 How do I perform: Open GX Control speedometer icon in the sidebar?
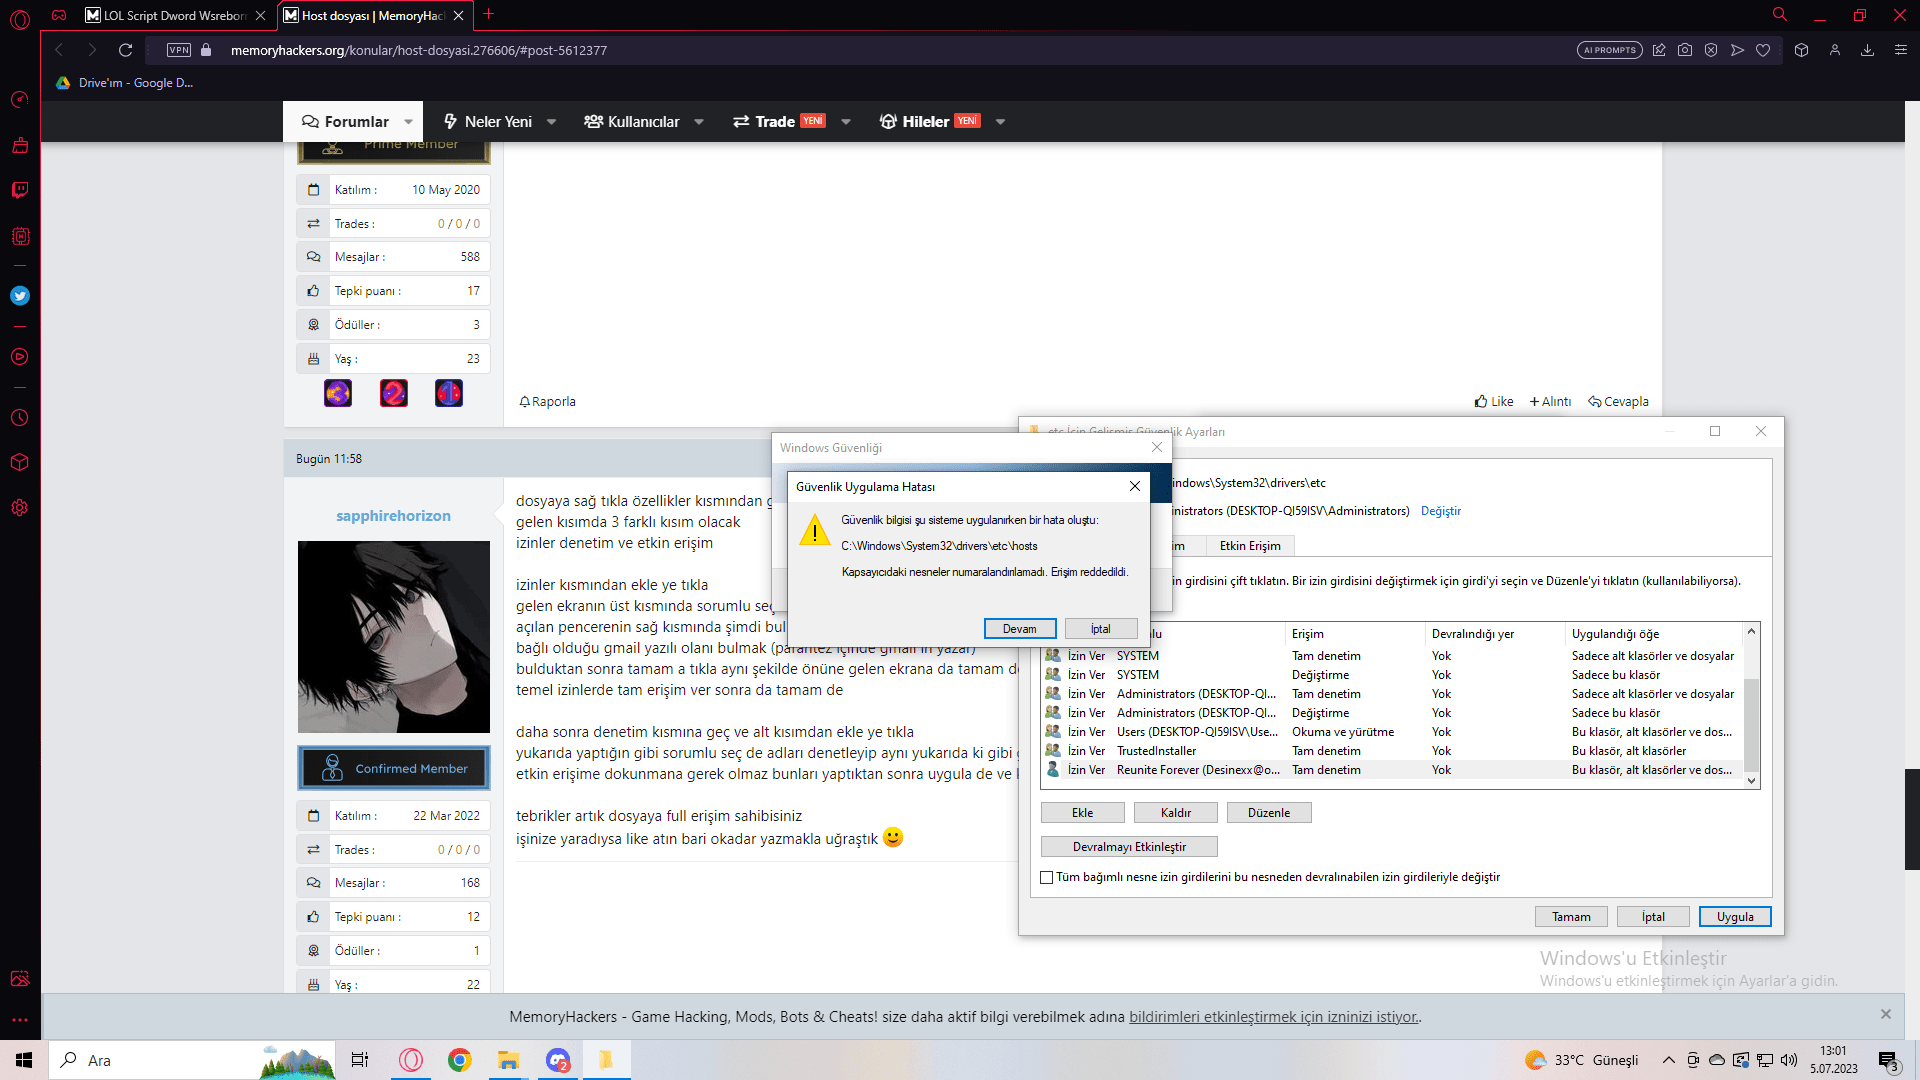[20, 100]
